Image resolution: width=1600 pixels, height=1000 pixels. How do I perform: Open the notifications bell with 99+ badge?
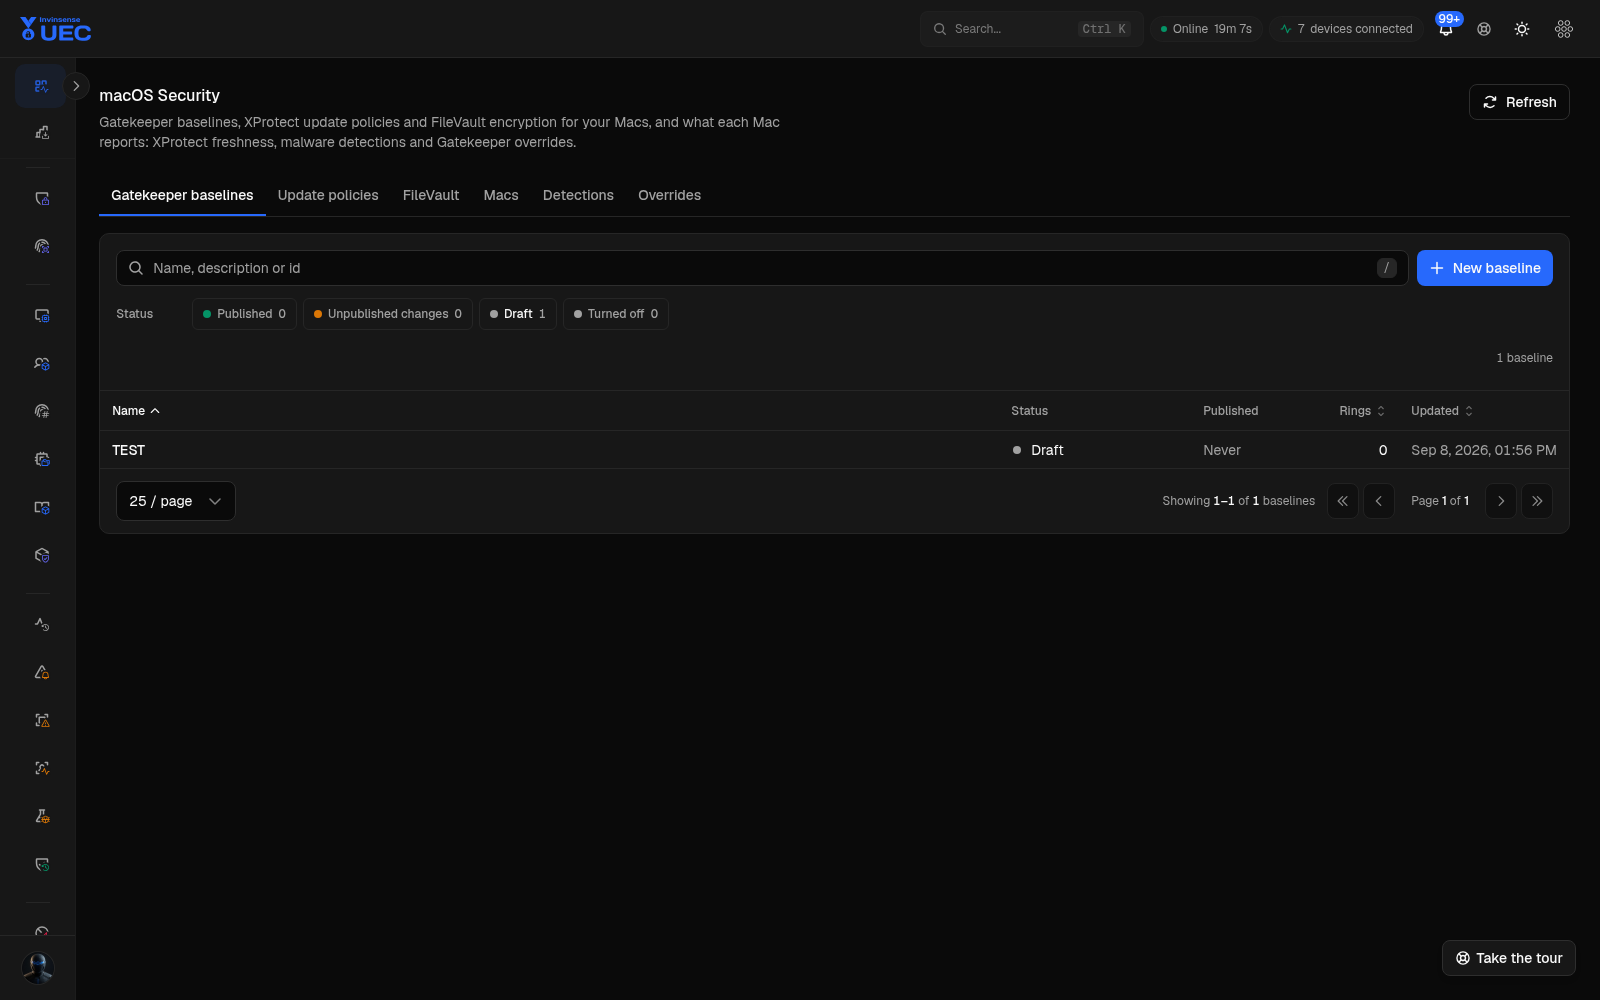pyautogui.click(x=1446, y=29)
